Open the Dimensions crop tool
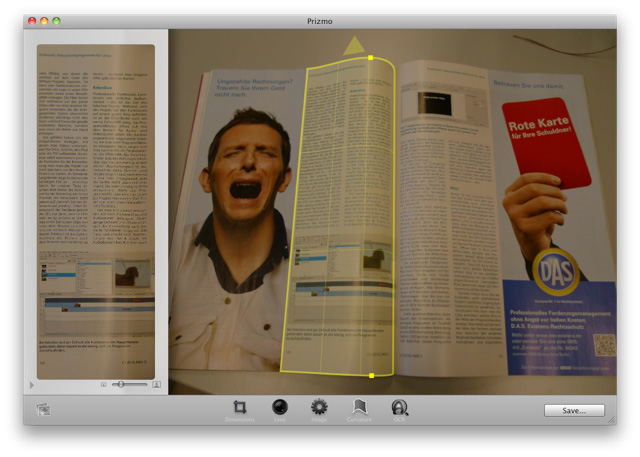 click(x=240, y=410)
